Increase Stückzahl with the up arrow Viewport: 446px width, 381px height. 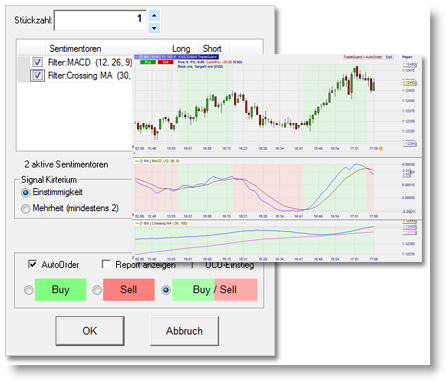pyautogui.click(x=154, y=15)
